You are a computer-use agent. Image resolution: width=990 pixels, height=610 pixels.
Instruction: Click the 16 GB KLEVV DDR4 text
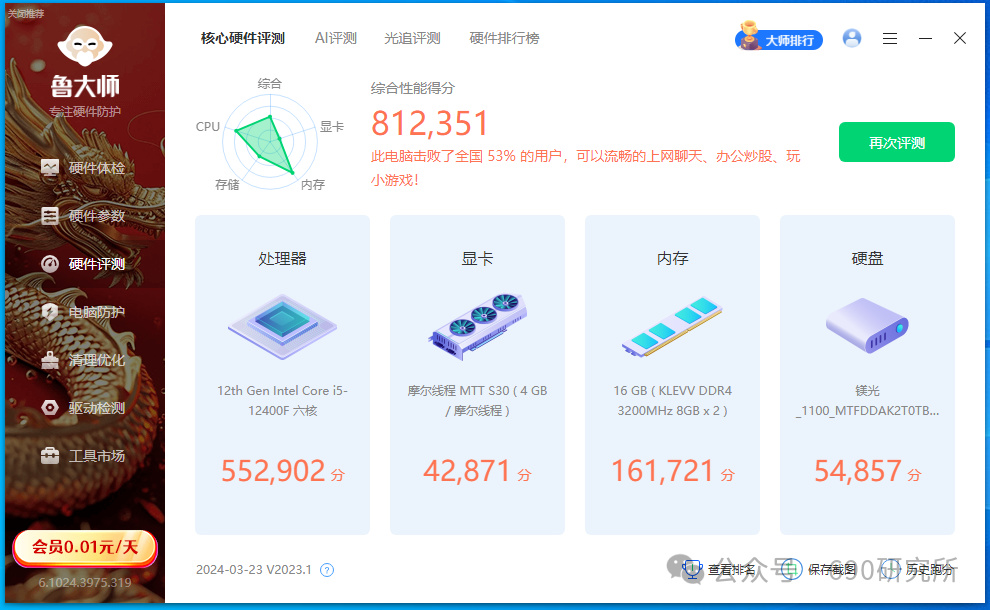(x=672, y=400)
